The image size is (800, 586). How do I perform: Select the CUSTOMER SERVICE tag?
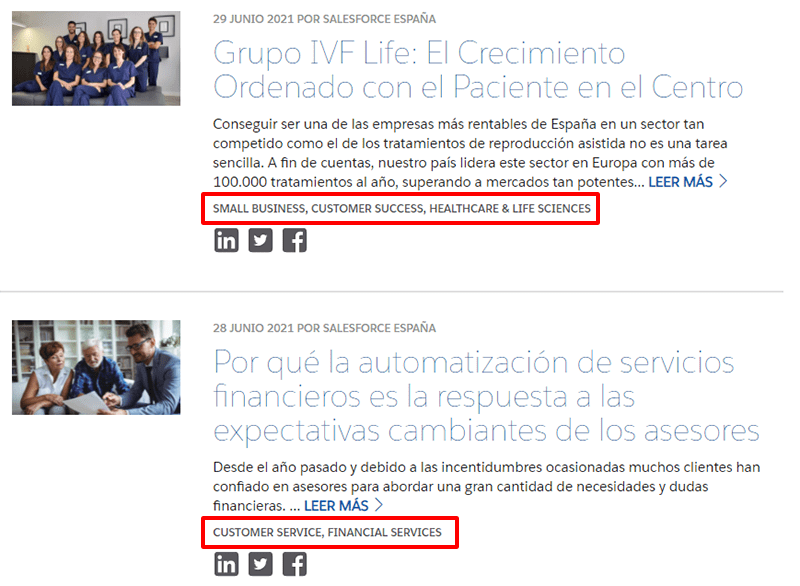tap(267, 532)
